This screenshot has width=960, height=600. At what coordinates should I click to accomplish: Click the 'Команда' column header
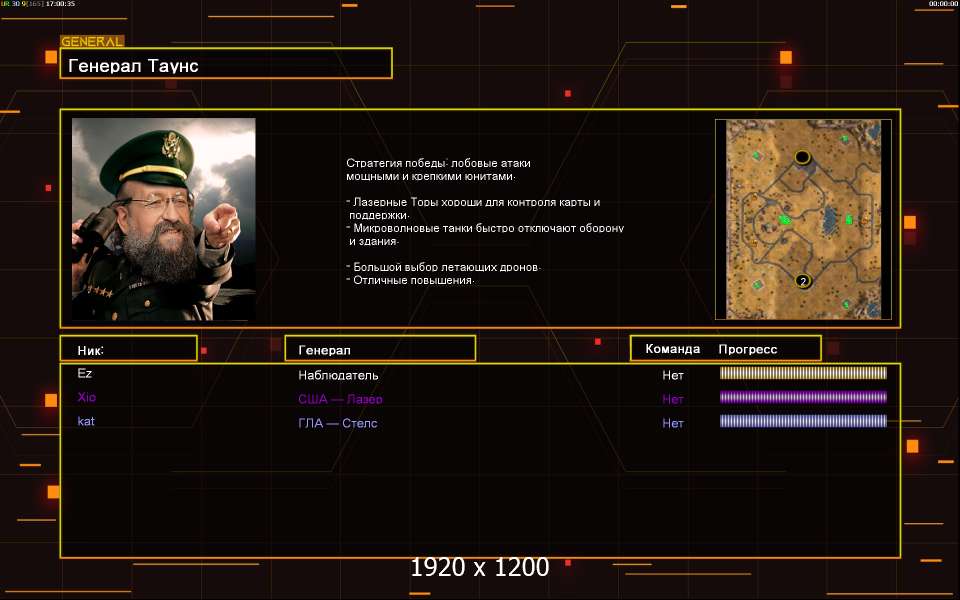tap(672, 349)
